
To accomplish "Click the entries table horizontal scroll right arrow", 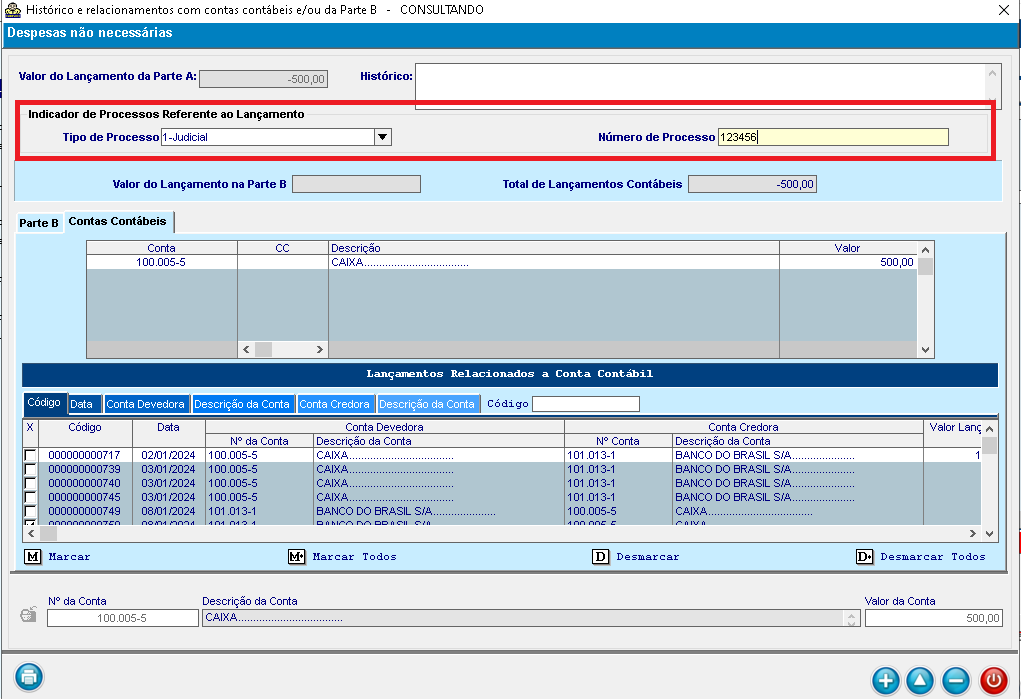I will coord(973,533).
